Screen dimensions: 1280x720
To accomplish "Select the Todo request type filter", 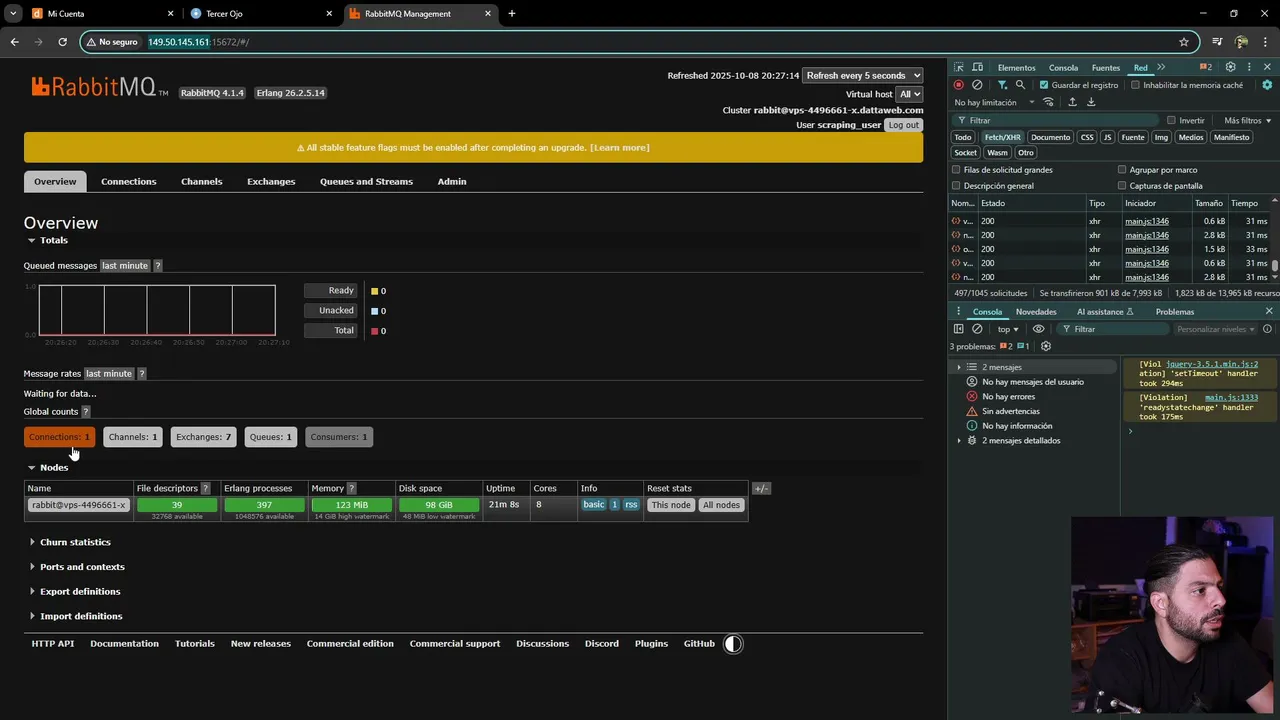I will click(963, 137).
